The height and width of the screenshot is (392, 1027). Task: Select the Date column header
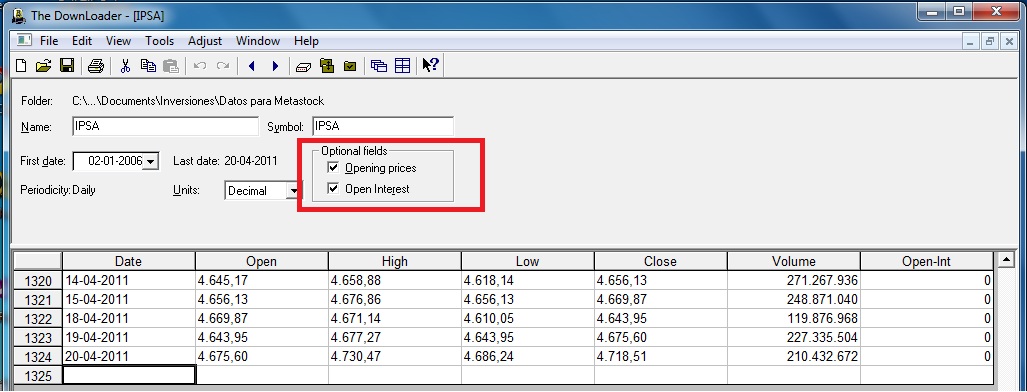128,262
